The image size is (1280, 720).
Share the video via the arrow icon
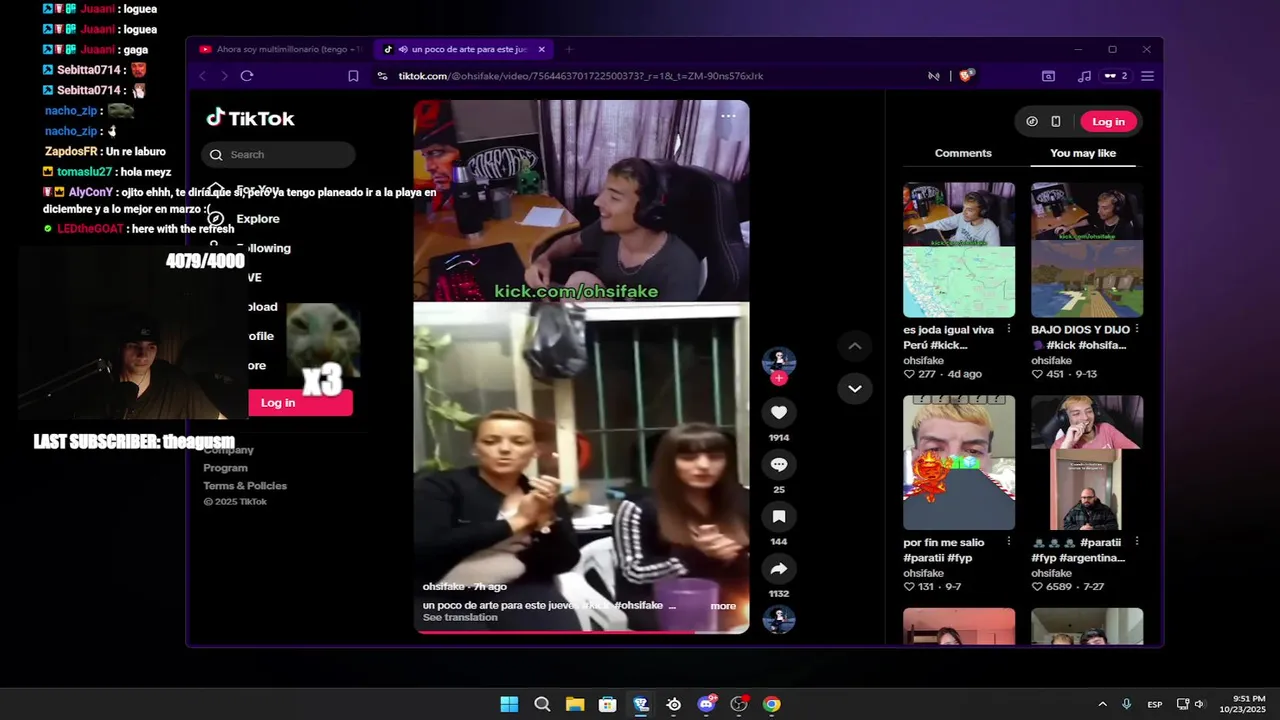pyautogui.click(x=779, y=569)
